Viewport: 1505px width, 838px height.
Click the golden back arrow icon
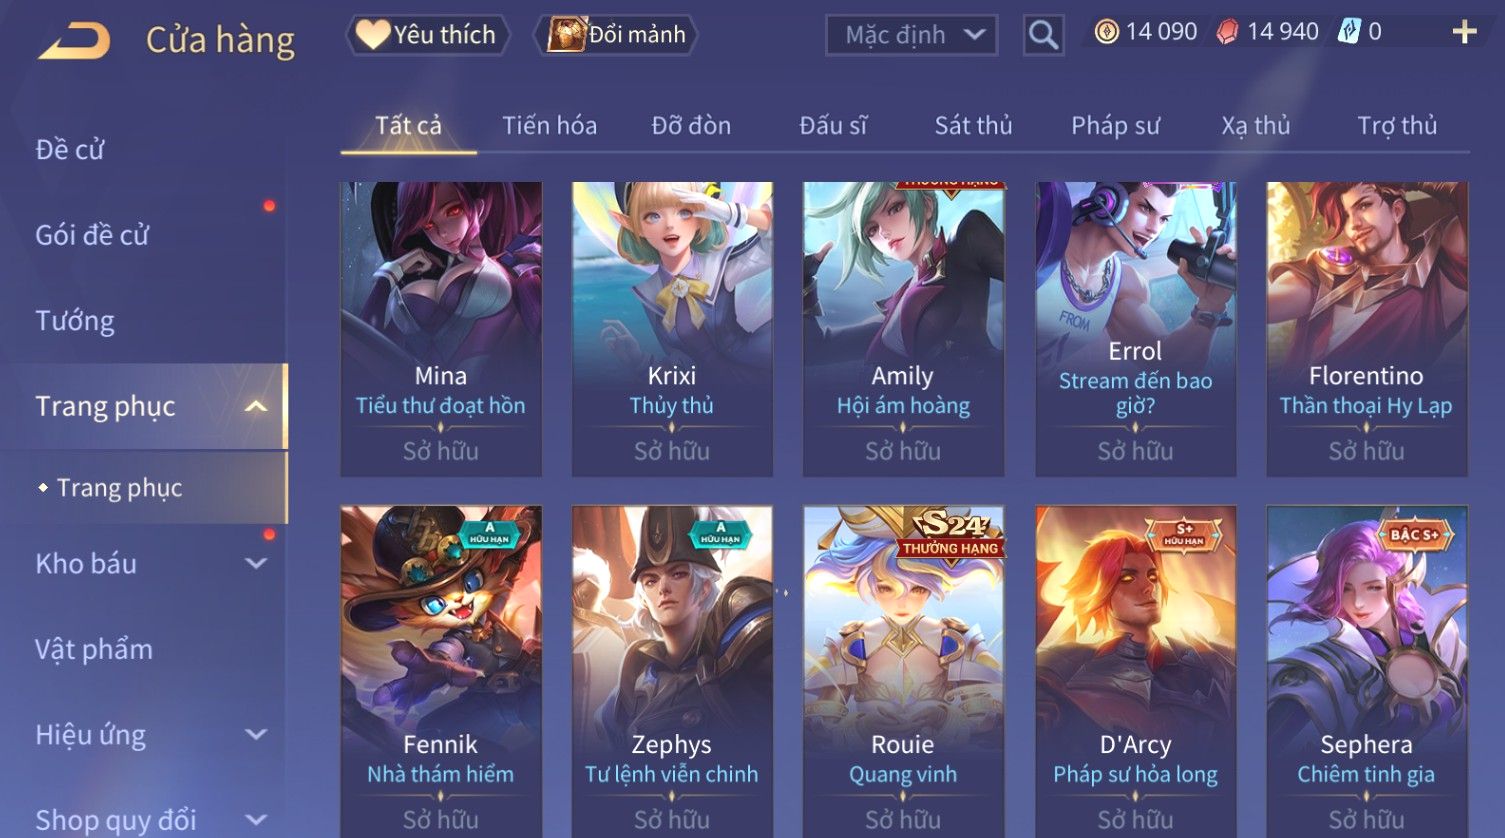point(75,41)
